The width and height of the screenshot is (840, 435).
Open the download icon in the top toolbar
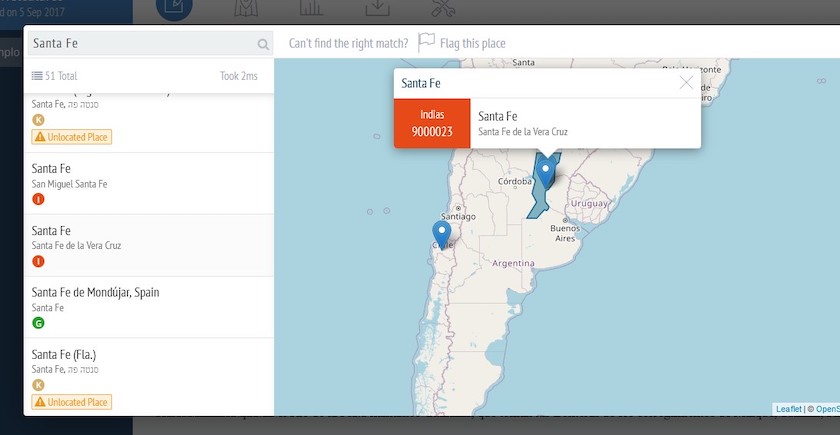(x=377, y=9)
